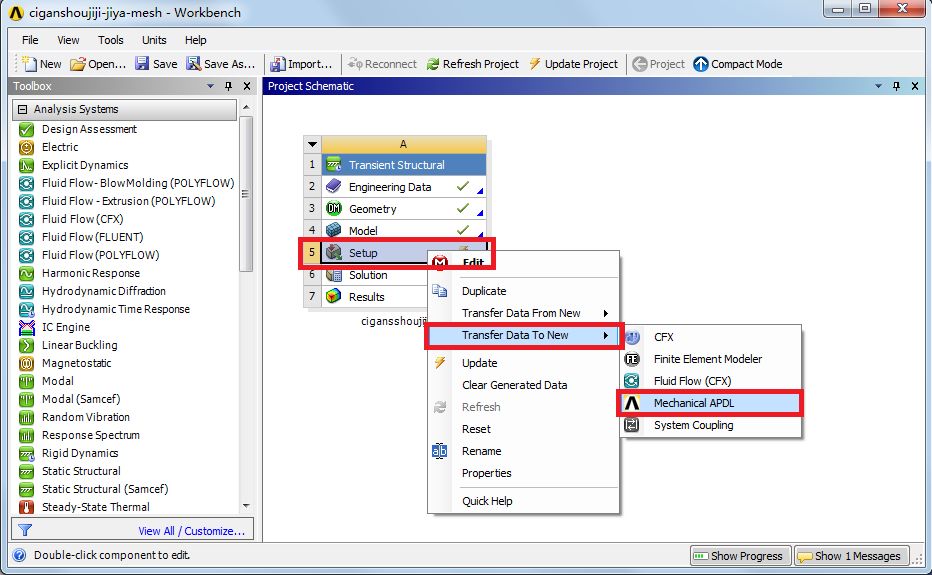Click Open... in the toolbar
The image size is (932, 575).
tap(98, 64)
